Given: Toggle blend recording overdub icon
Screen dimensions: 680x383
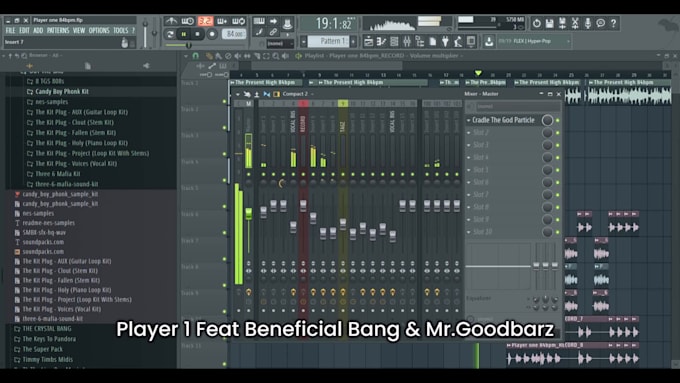Looking at the screenshot, I should coord(222,21).
